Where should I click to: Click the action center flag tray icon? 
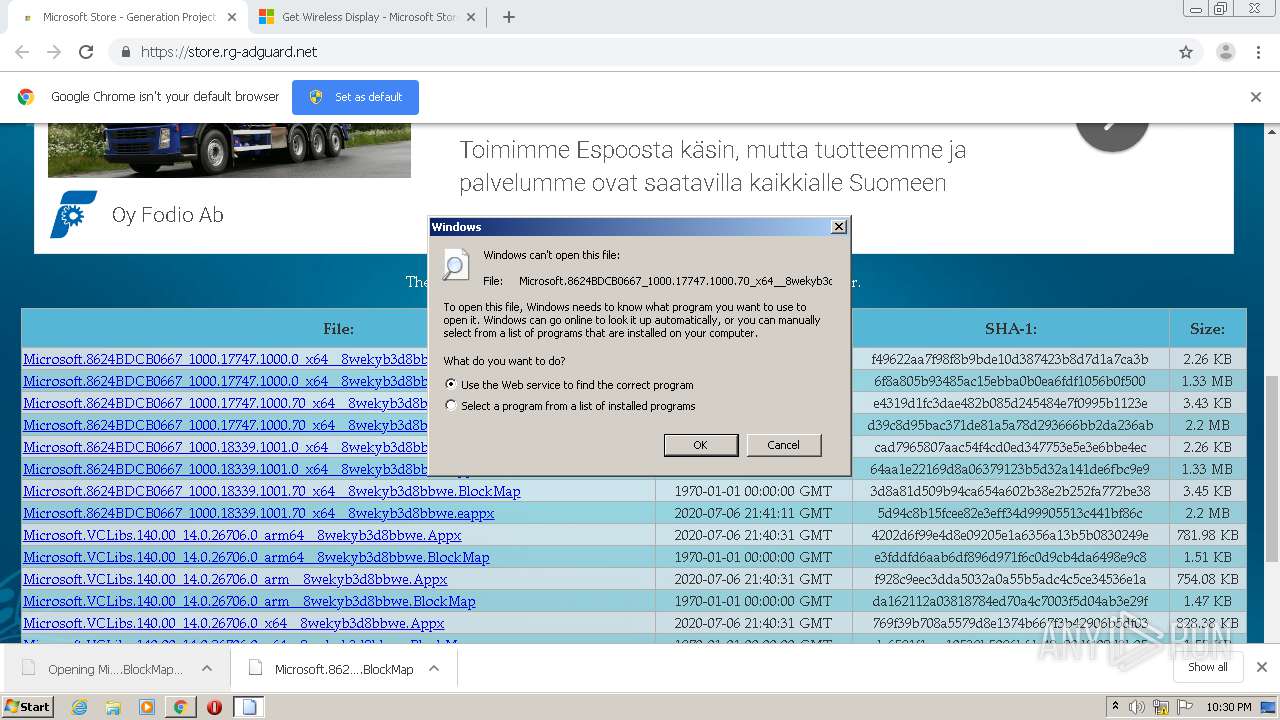click(1184, 707)
